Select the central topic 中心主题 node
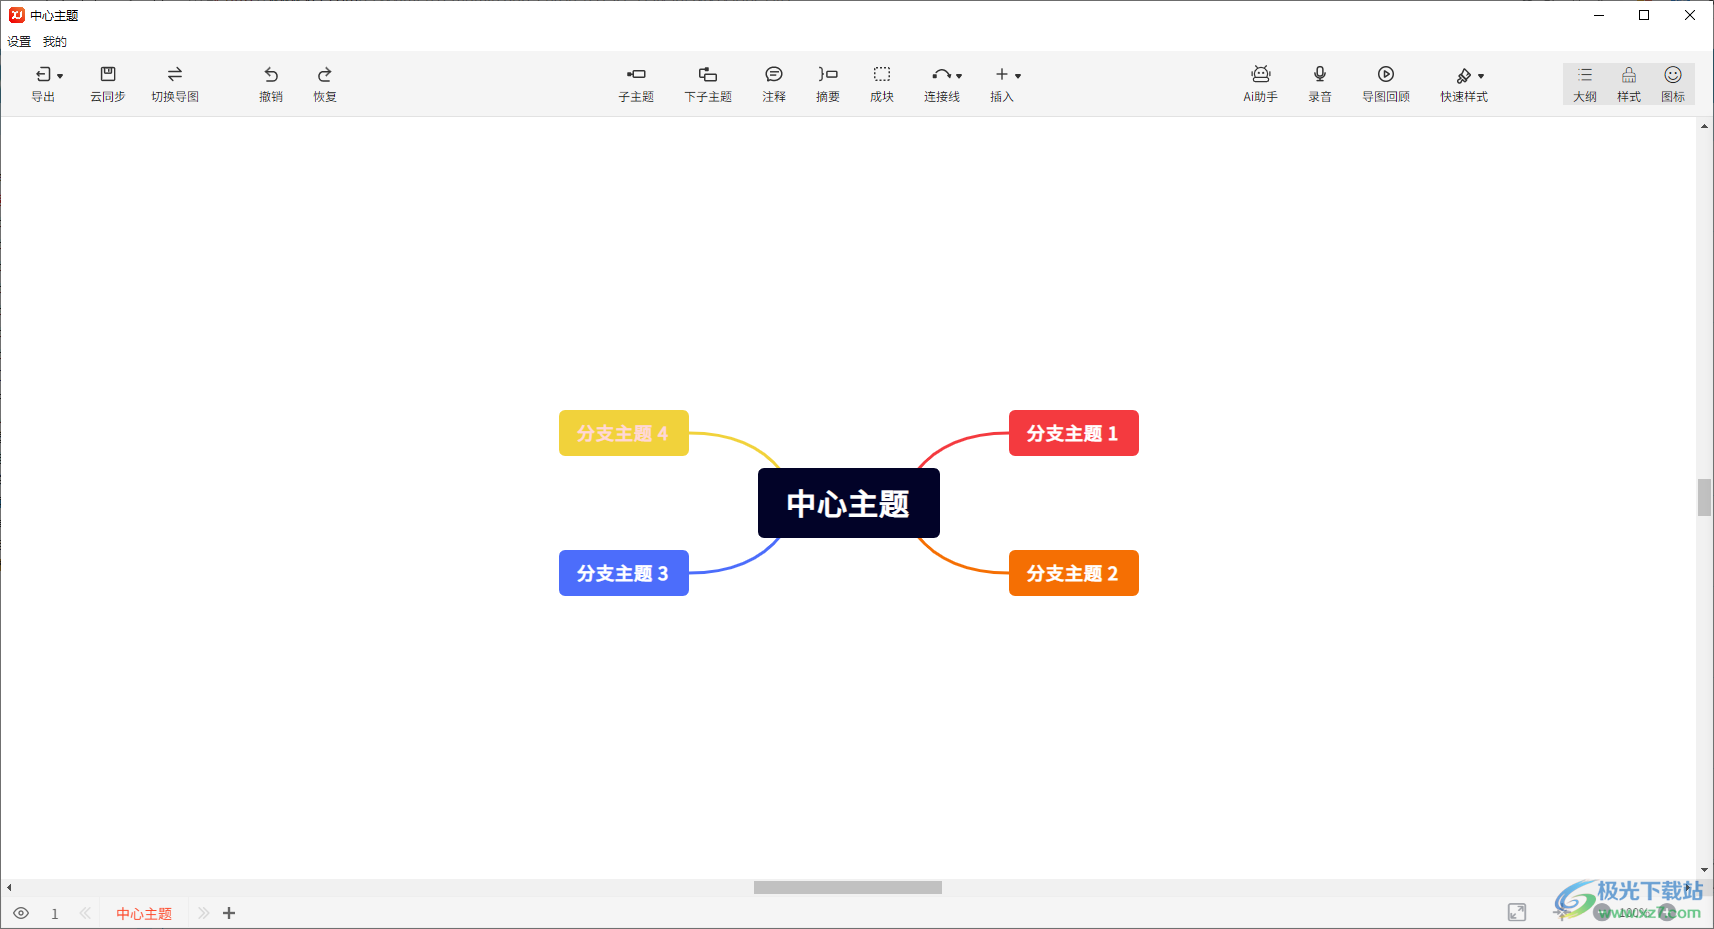1714x929 pixels. [848, 503]
